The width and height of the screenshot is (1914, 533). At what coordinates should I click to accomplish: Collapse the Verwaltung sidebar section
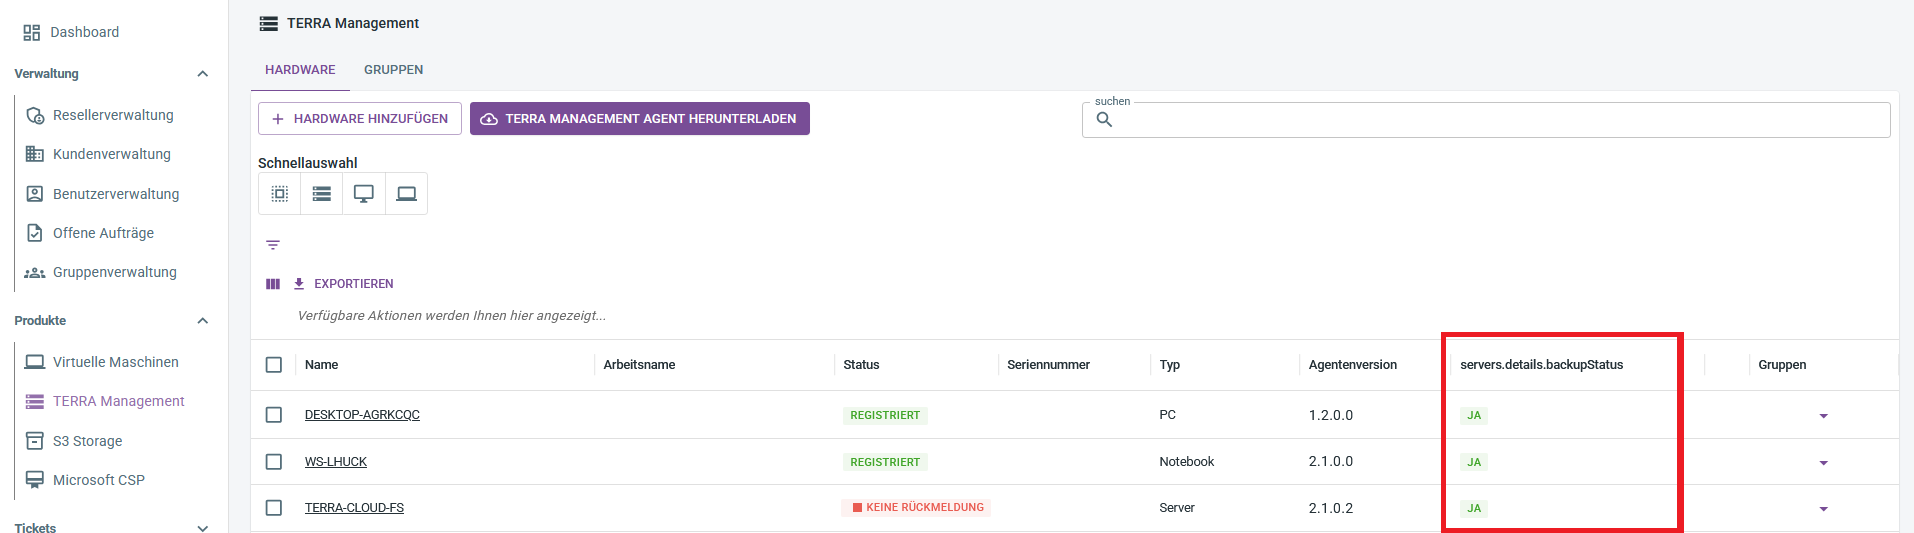203,74
